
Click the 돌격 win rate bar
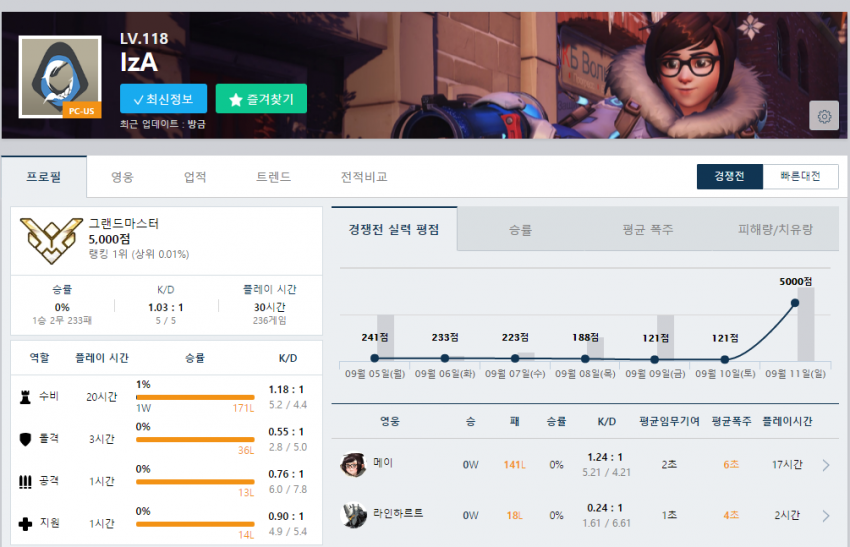click(x=195, y=440)
